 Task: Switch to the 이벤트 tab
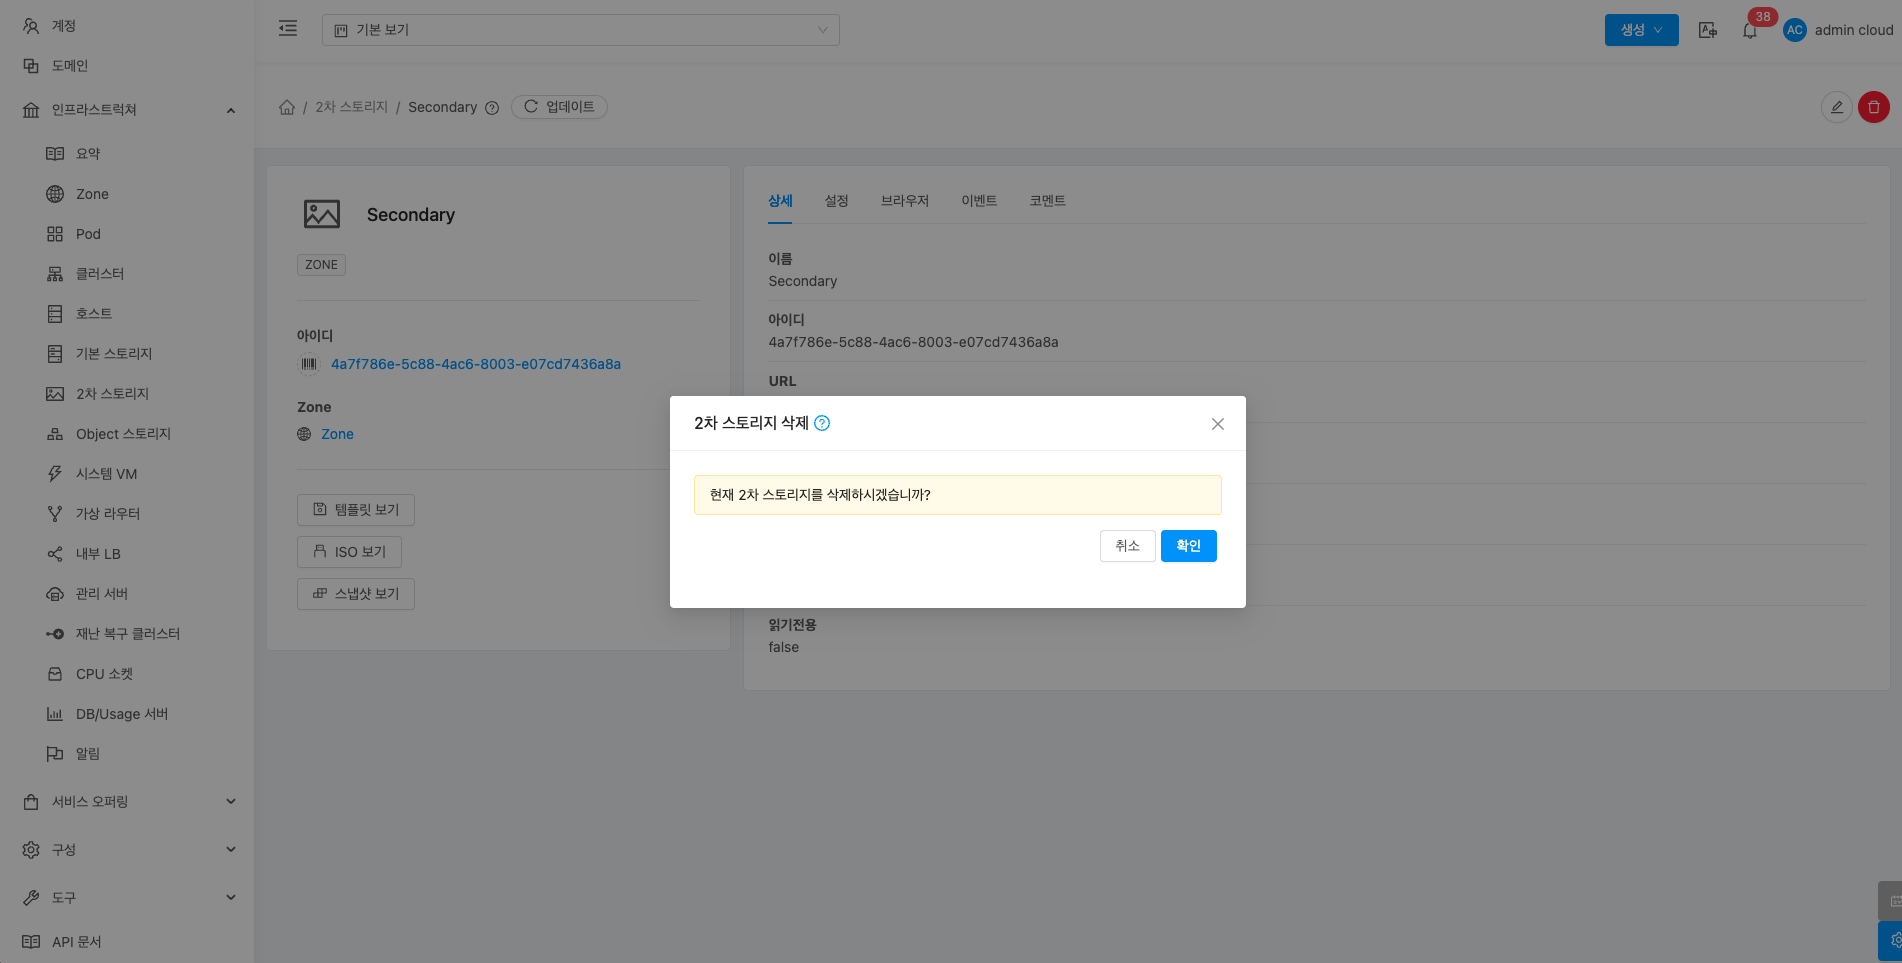[978, 201]
